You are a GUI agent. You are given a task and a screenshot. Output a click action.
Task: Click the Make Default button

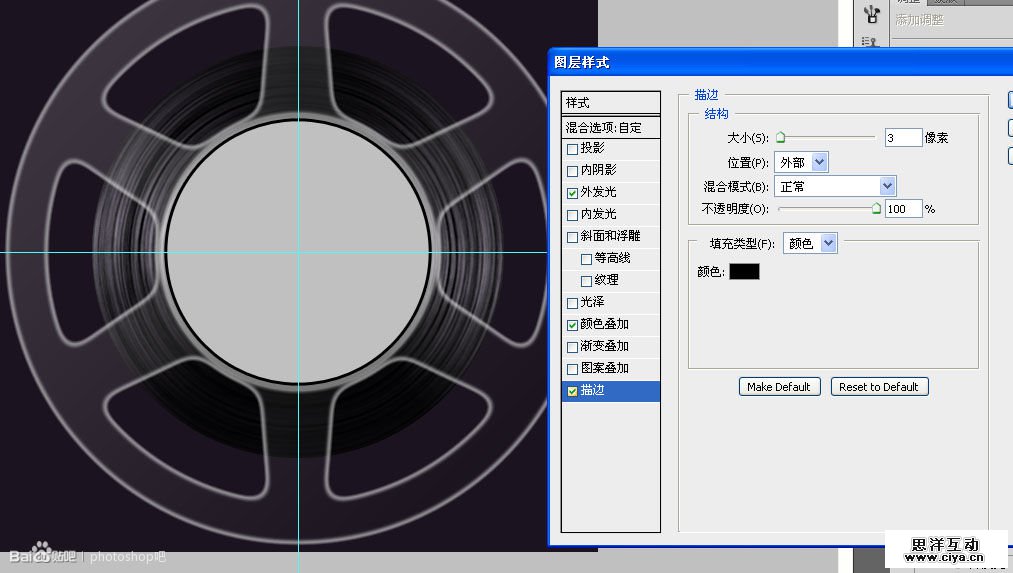point(779,387)
